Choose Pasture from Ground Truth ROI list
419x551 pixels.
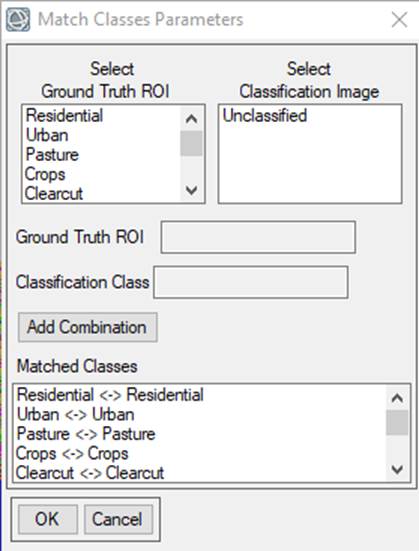coord(52,155)
